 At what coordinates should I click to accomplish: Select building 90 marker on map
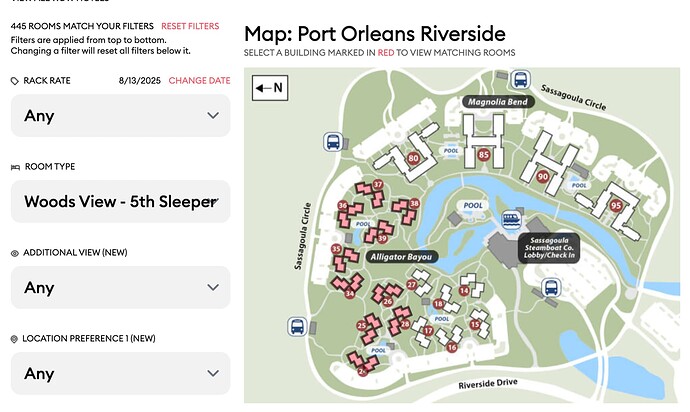(543, 177)
